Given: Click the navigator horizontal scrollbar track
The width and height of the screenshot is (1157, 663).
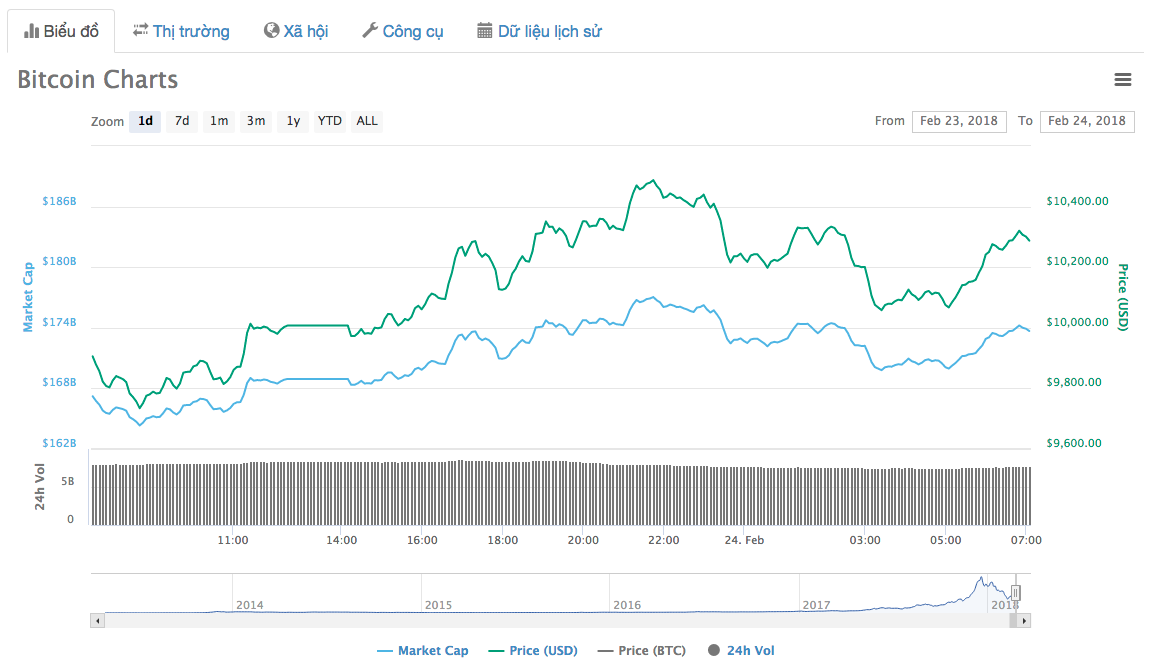Looking at the screenshot, I should pyautogui.click(x=557, y=621).
